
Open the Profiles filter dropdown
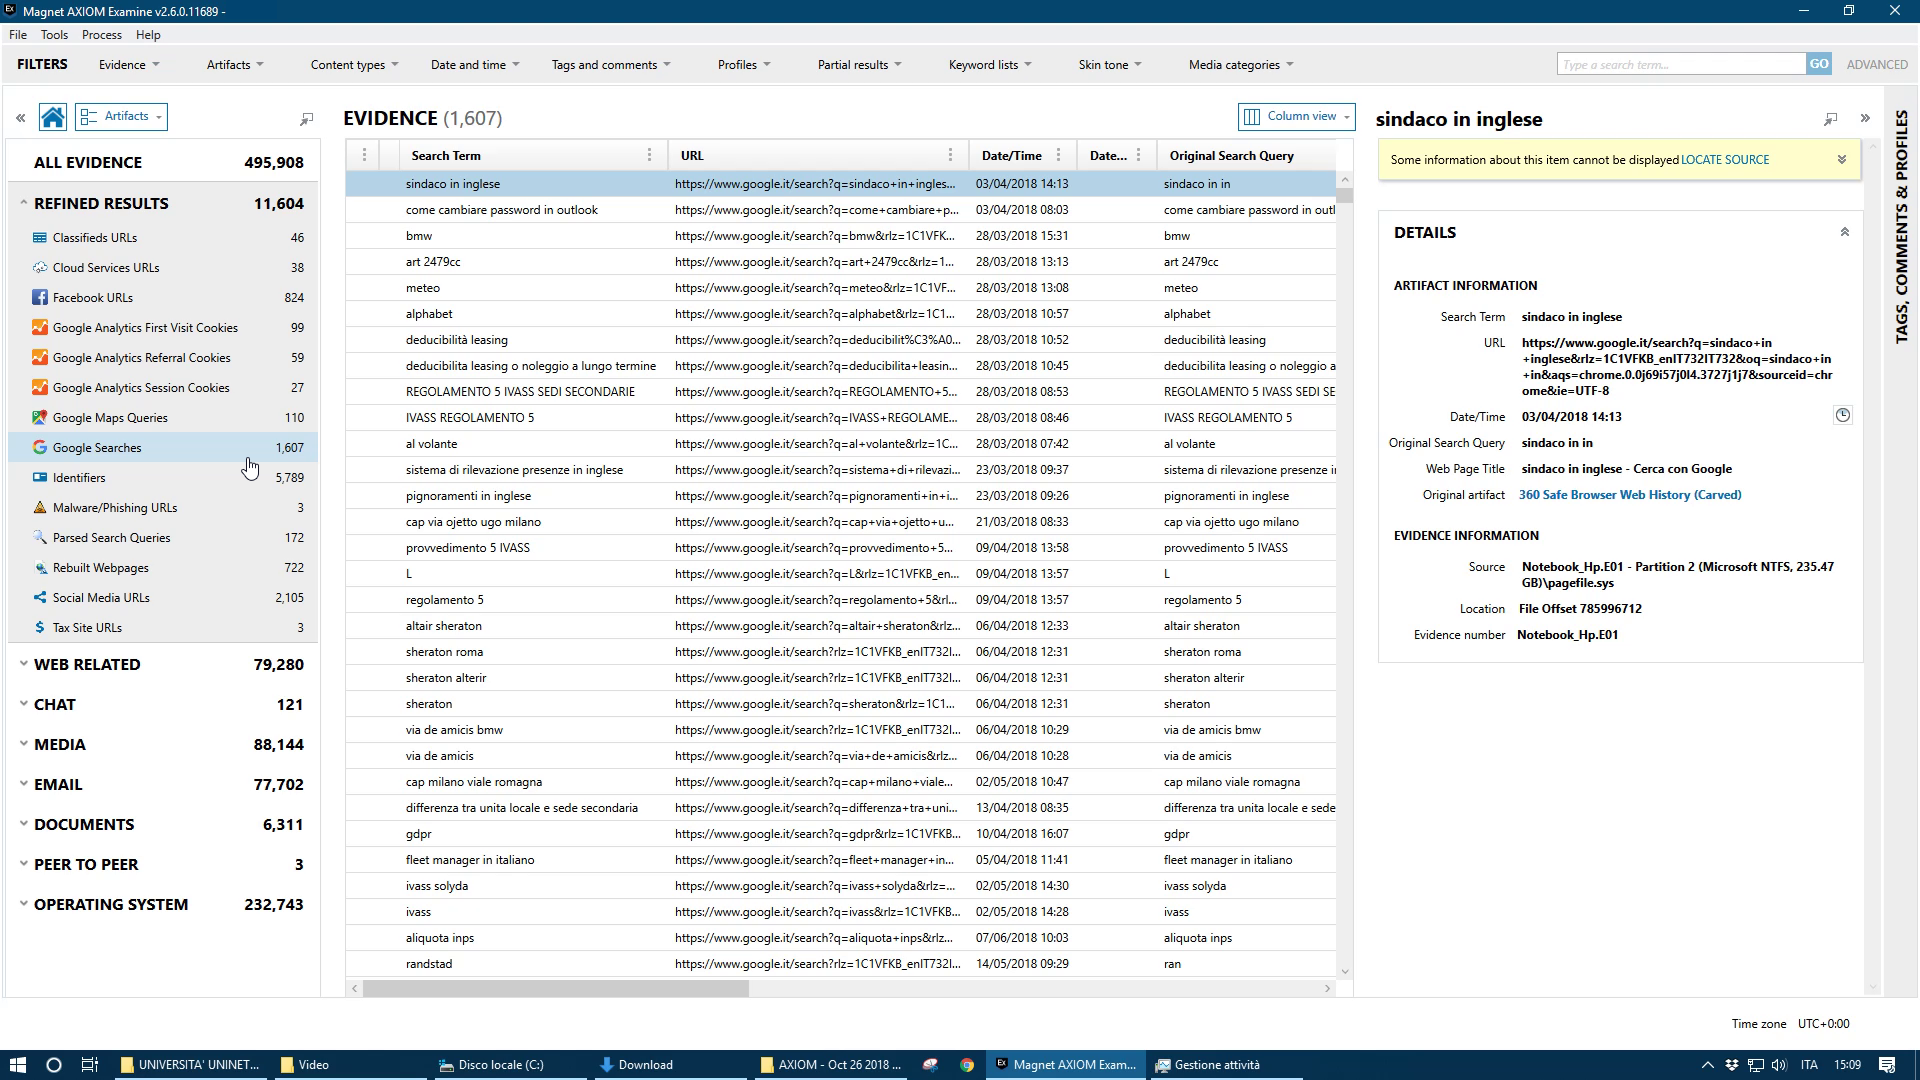(744, 65)
